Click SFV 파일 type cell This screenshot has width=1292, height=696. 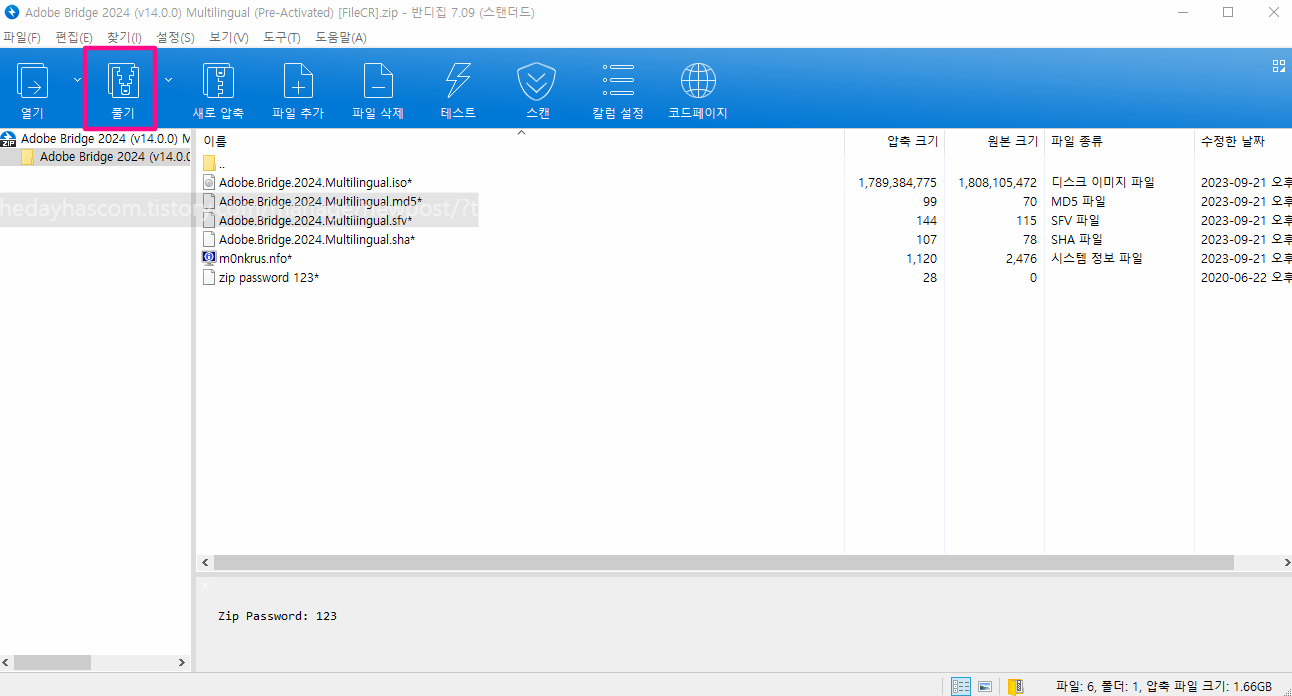click(x=1076, y=220)
